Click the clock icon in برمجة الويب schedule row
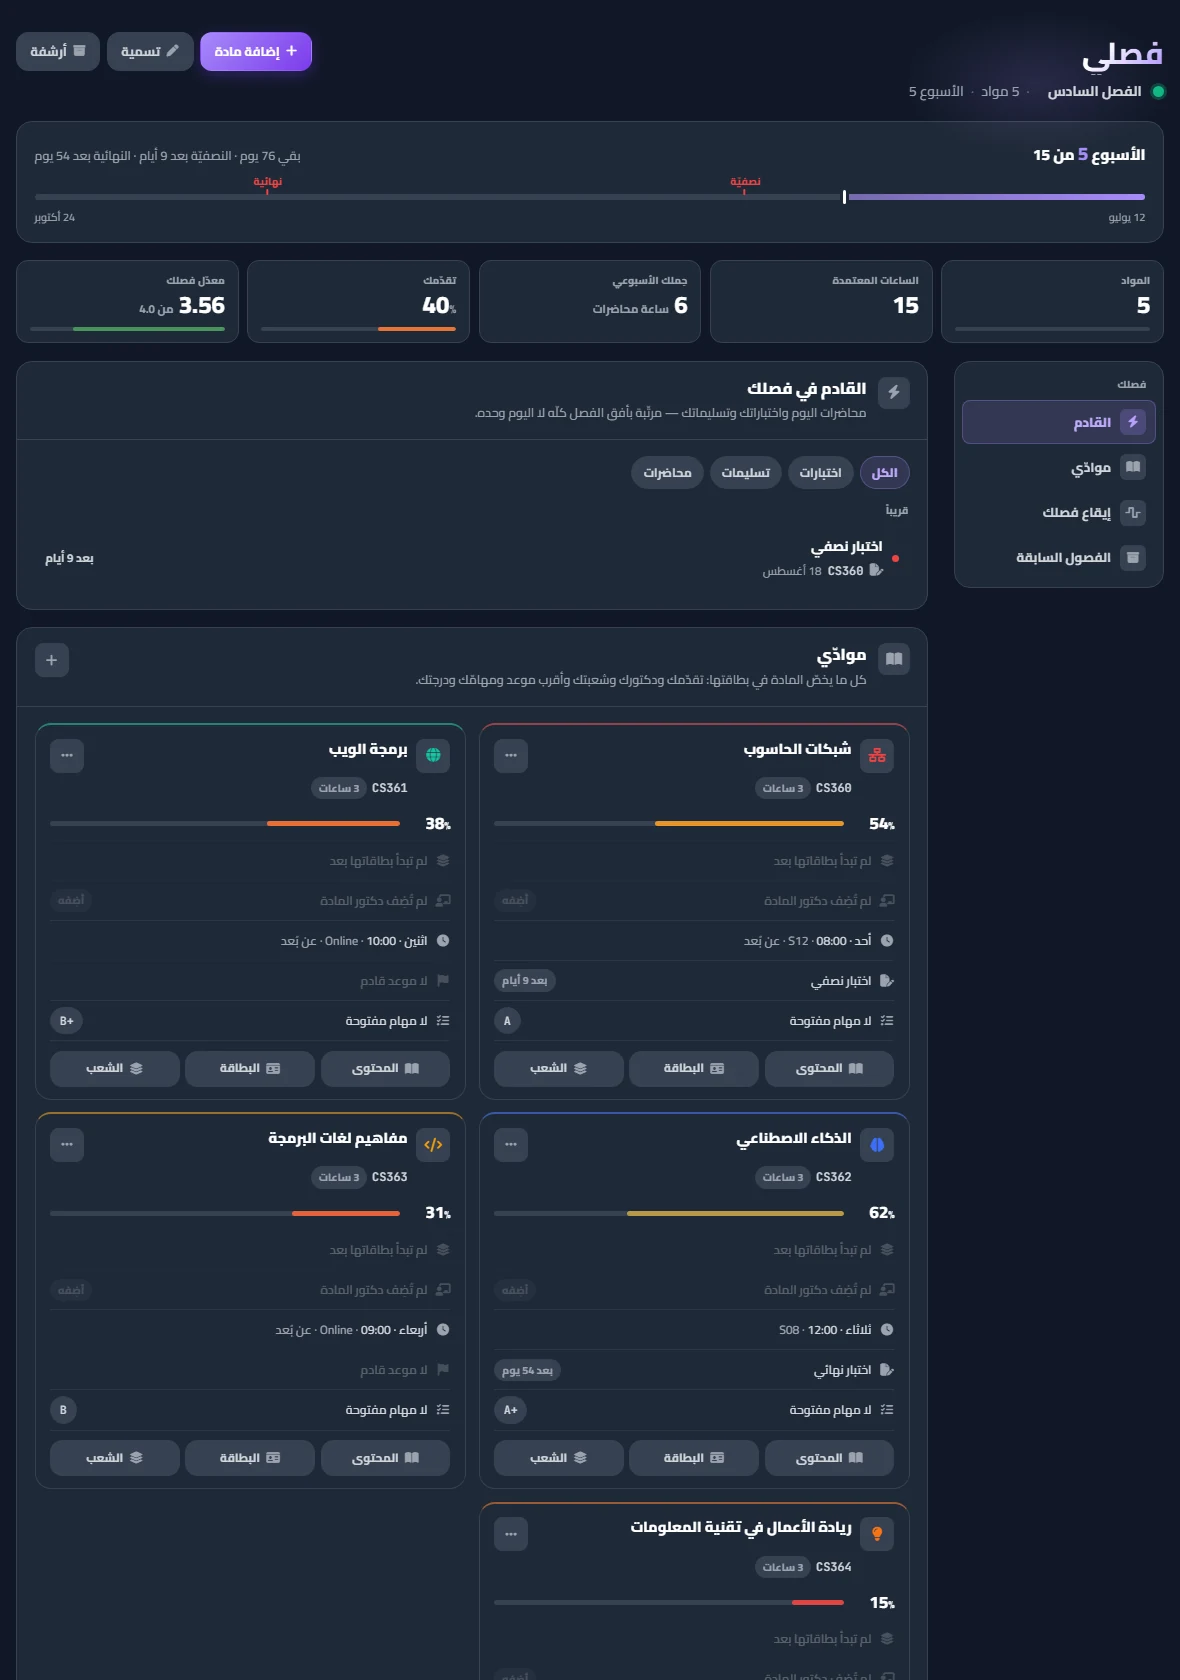1180x1680 pixels. click(443, 941)
